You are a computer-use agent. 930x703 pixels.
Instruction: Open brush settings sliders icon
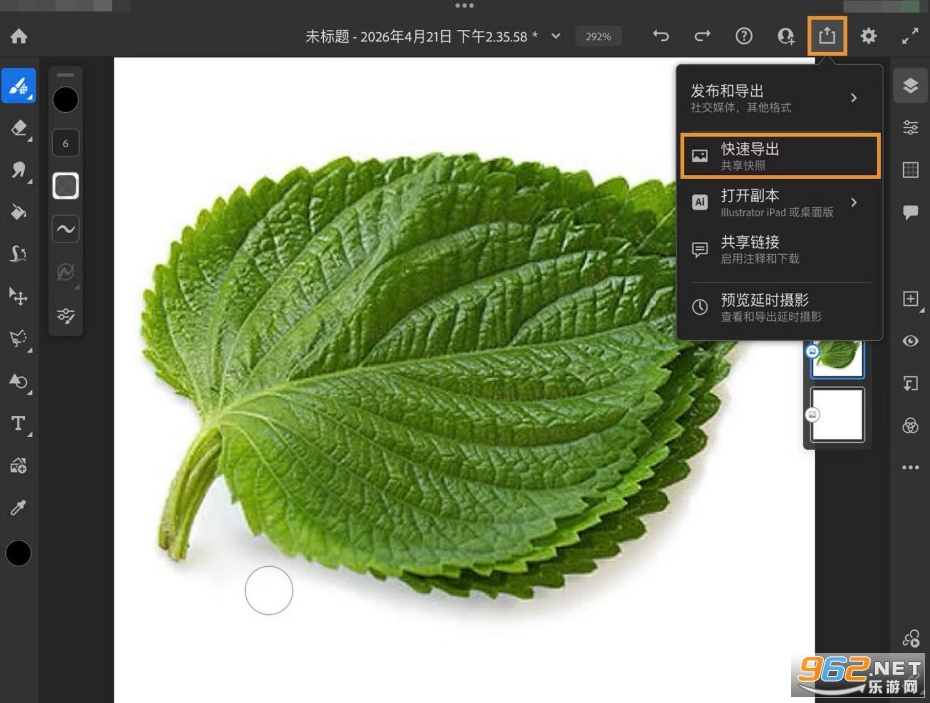point(65,315)
